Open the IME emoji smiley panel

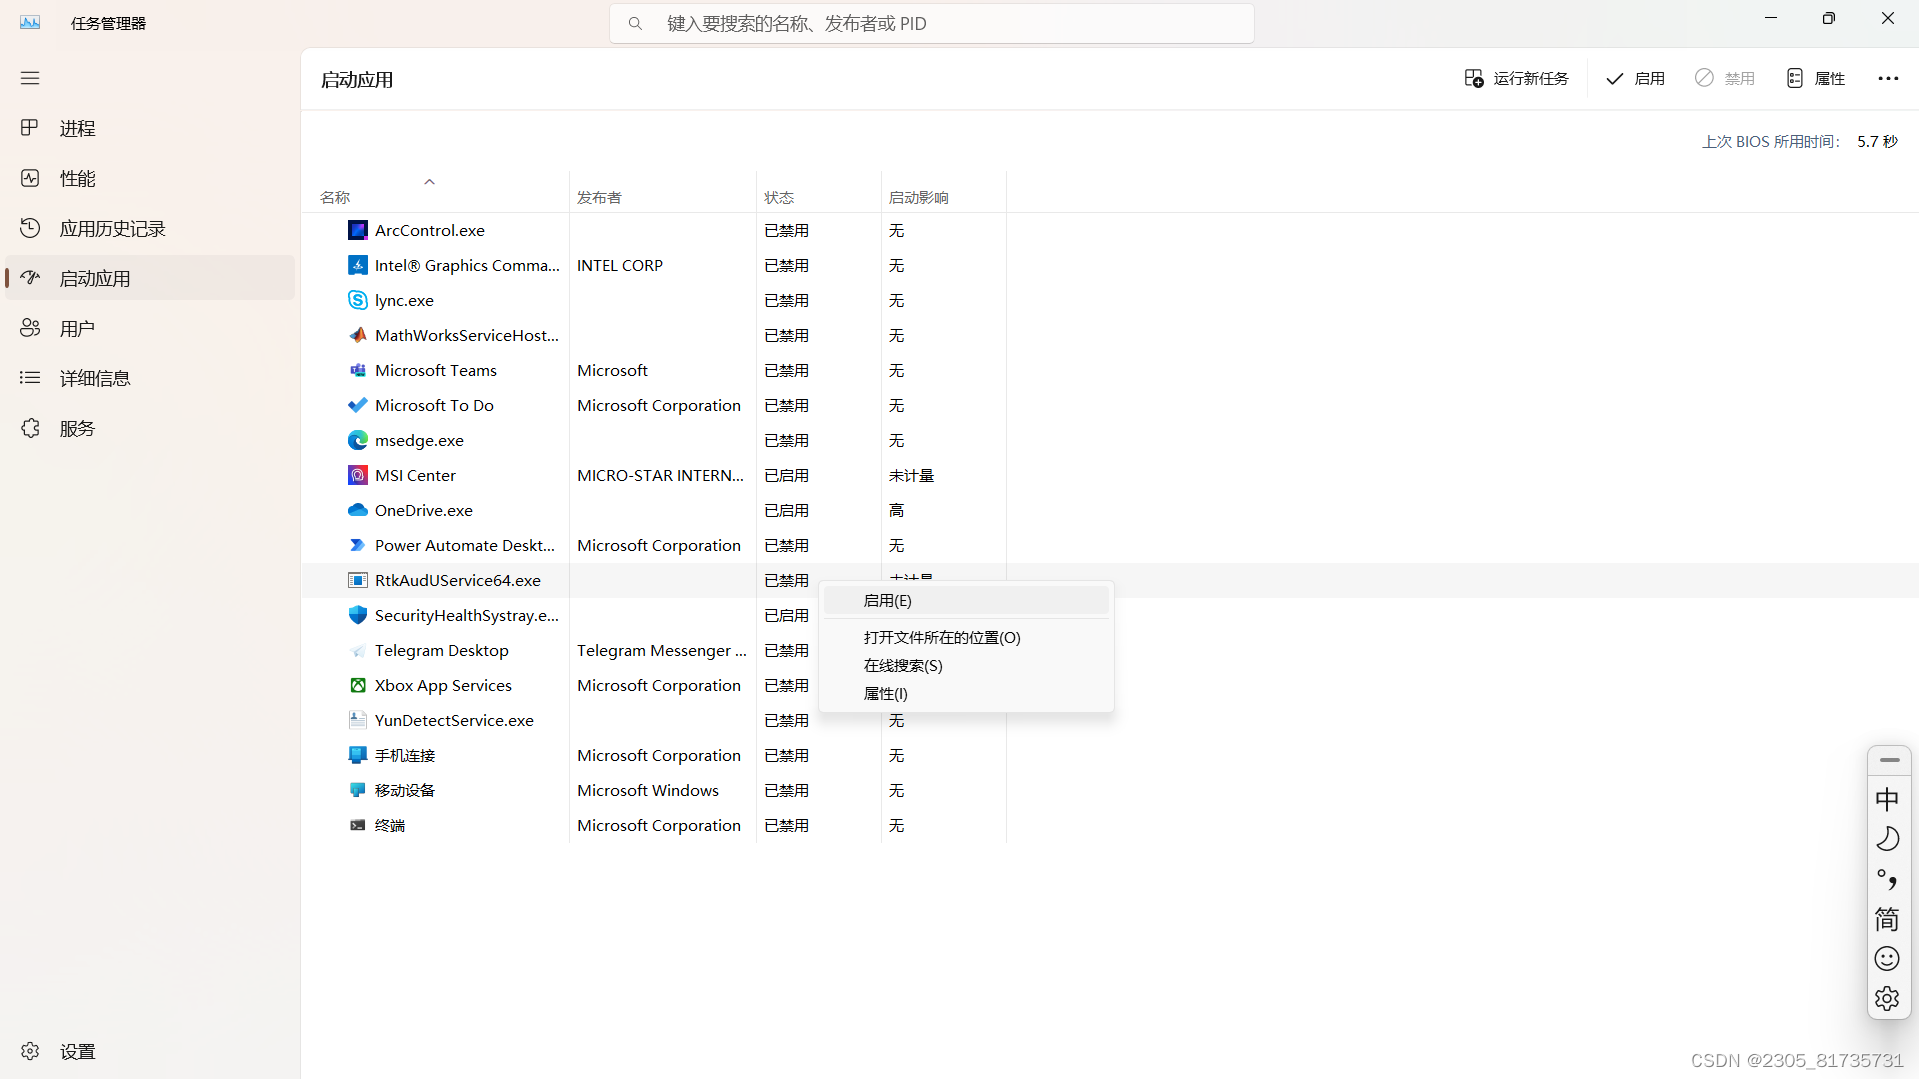click(1887, 959)
